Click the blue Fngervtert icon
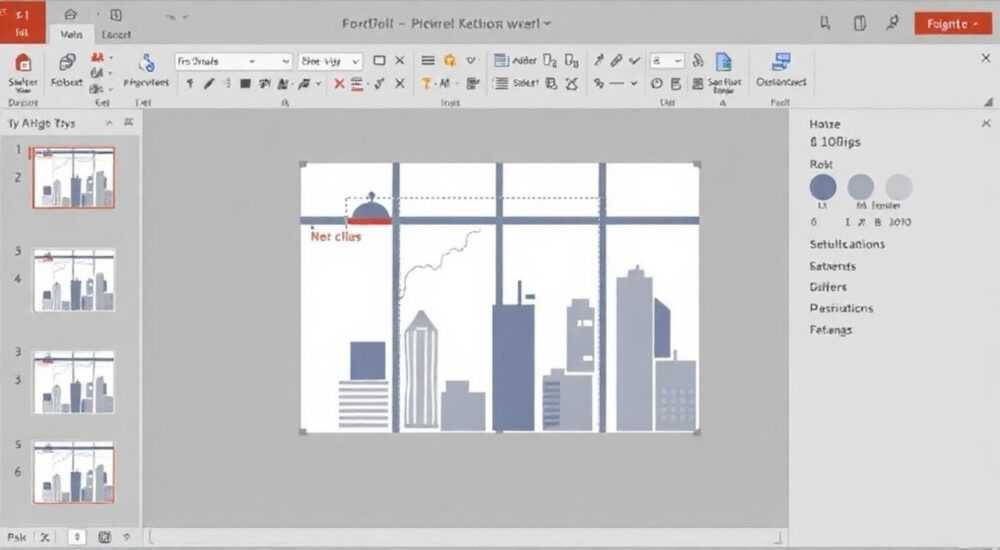 tap(147, 63)
